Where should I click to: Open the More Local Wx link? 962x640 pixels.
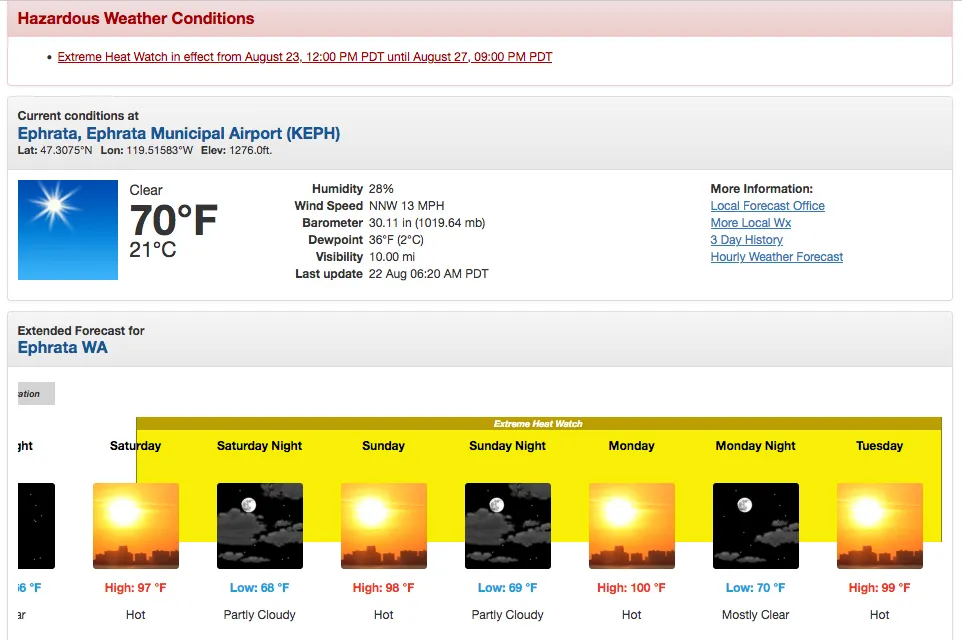tap(750, 223)
